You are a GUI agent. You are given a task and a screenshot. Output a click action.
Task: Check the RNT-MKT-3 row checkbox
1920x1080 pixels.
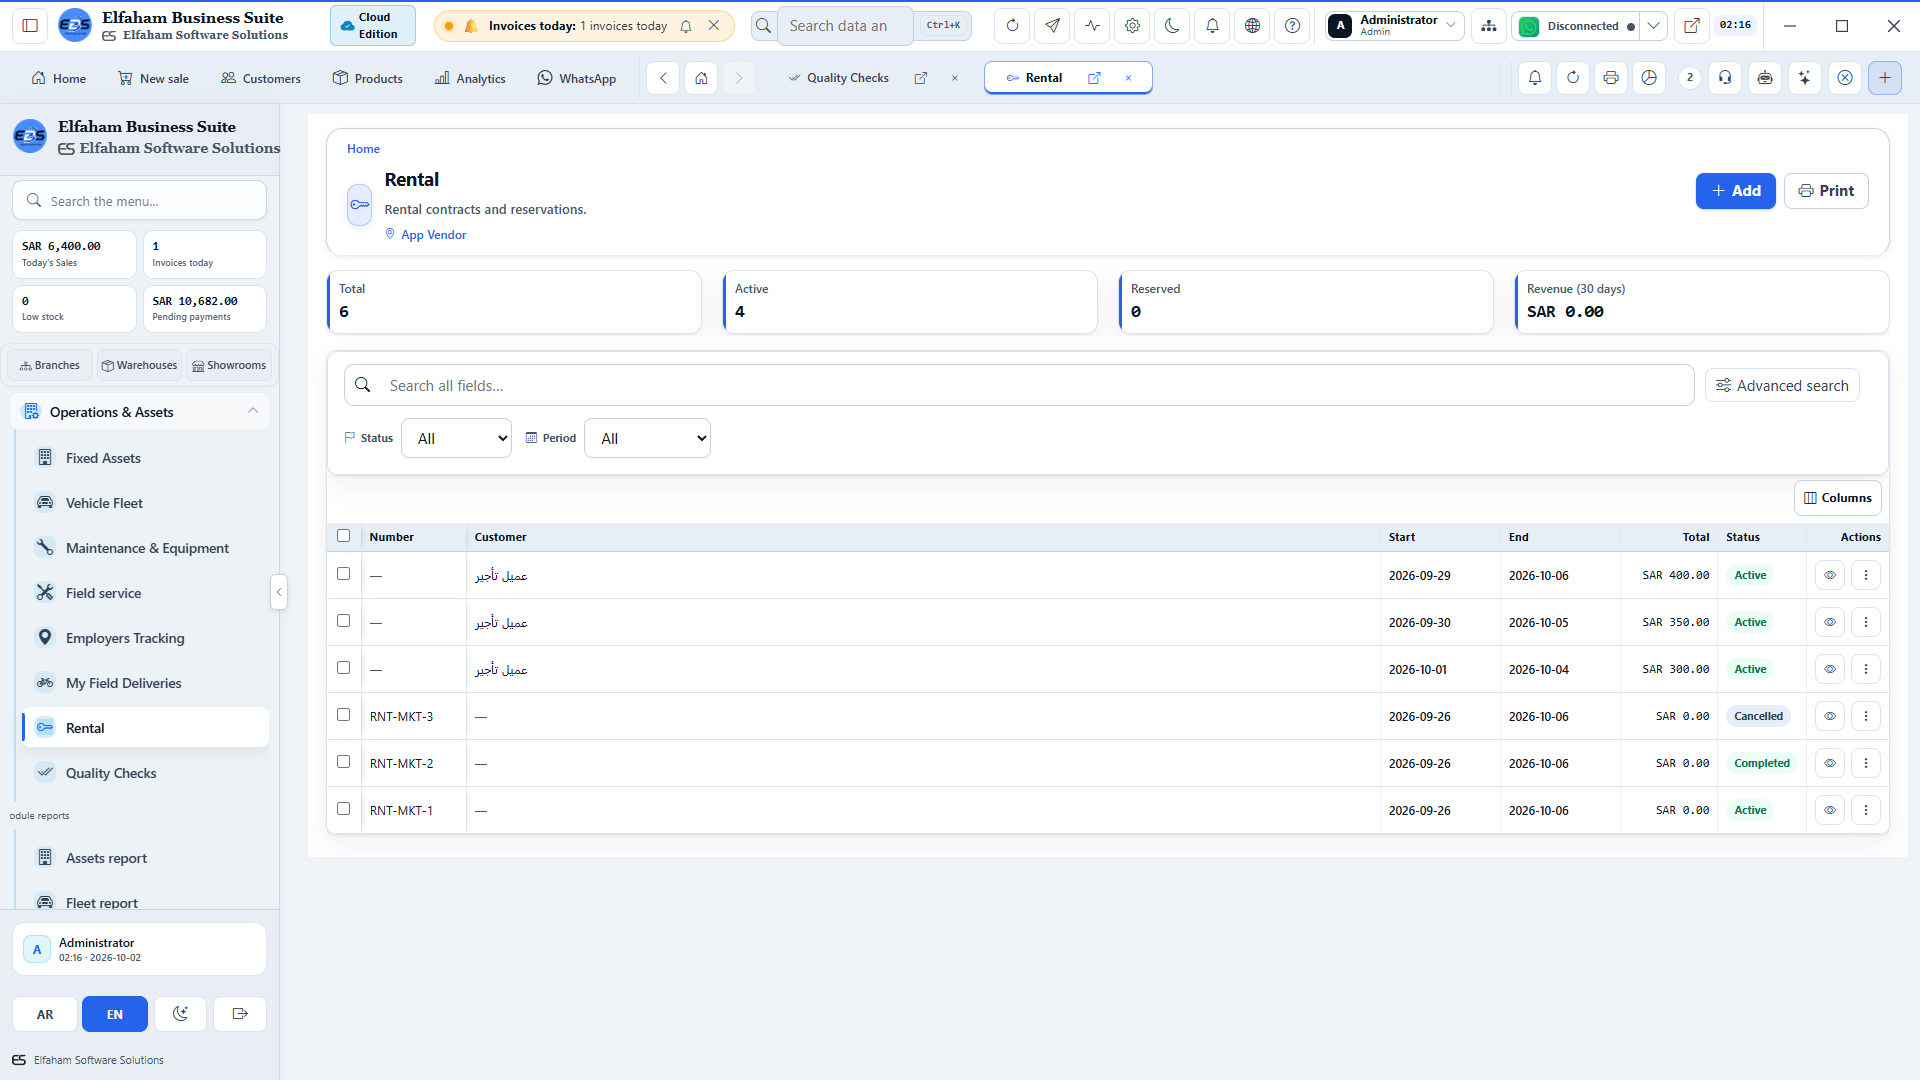[343, 715]
